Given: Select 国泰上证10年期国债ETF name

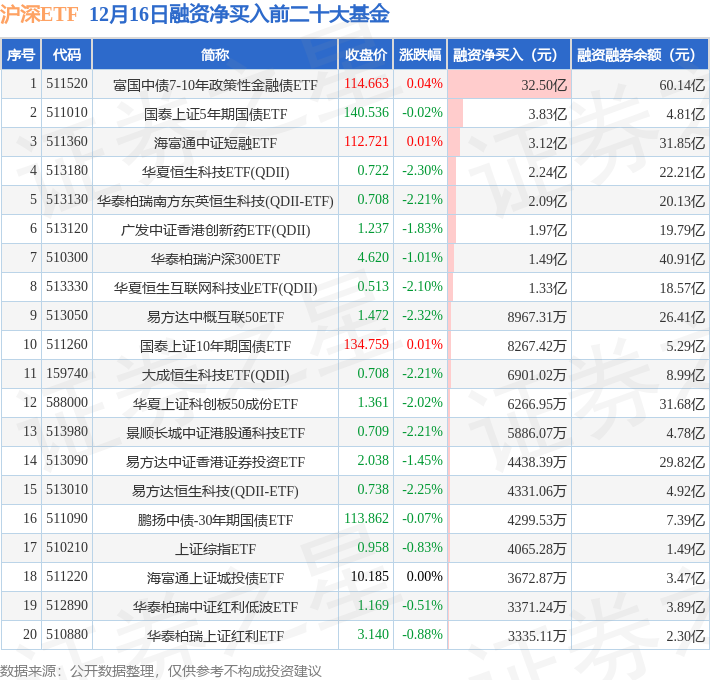Looking at the screenshot, I should [x=215, y=346].
